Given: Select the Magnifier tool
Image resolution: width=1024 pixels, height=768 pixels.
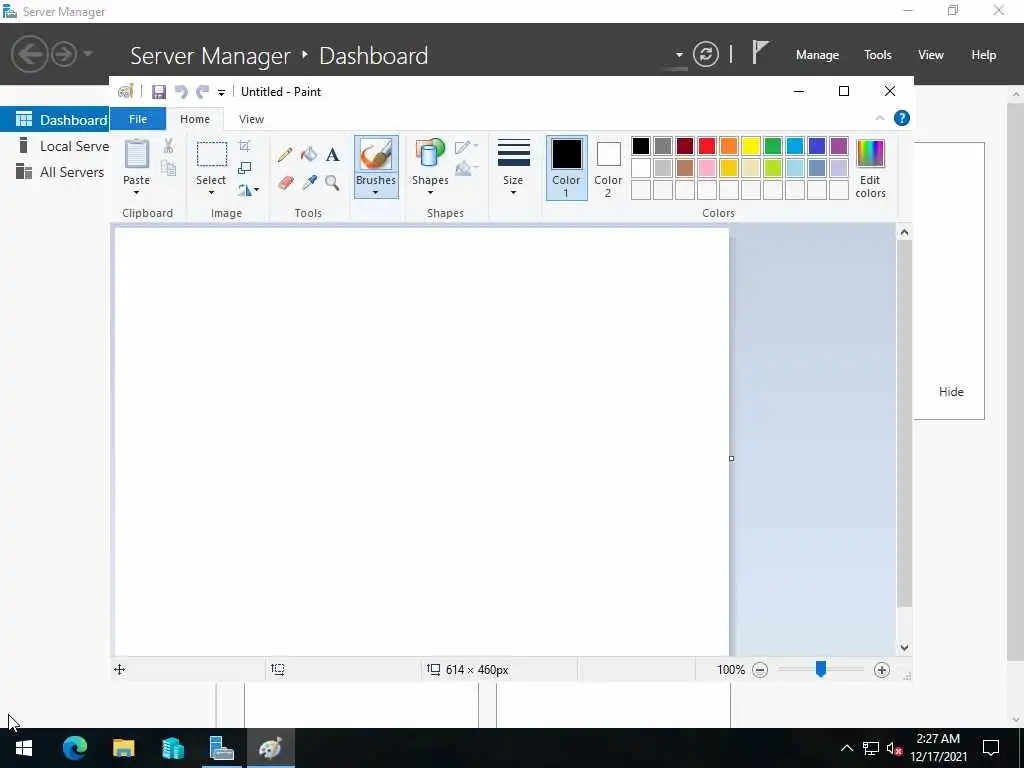Looking at the screenshot, I should point(332,182).
